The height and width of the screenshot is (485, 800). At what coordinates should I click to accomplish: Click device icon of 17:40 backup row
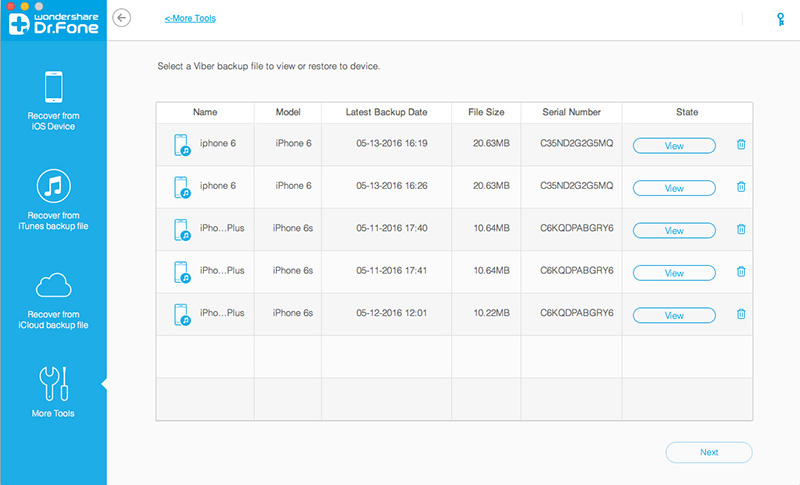(x=182, y=229)
